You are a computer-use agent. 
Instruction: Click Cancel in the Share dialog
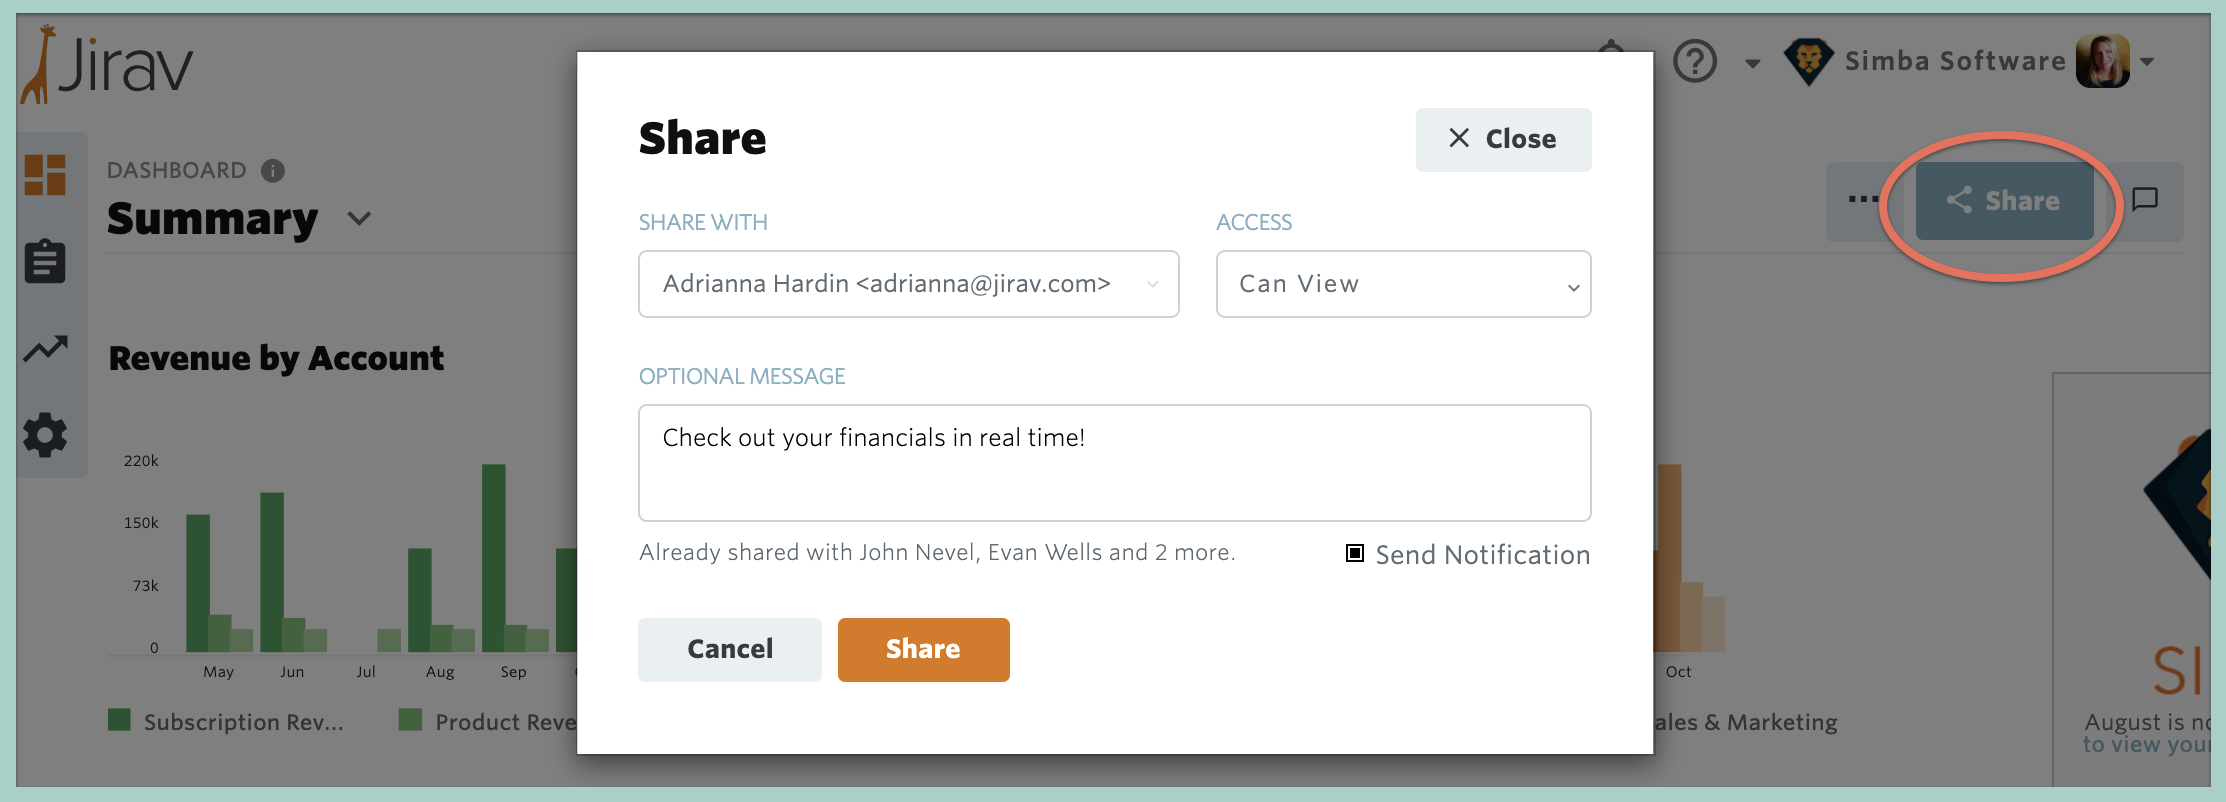(730, 650)
